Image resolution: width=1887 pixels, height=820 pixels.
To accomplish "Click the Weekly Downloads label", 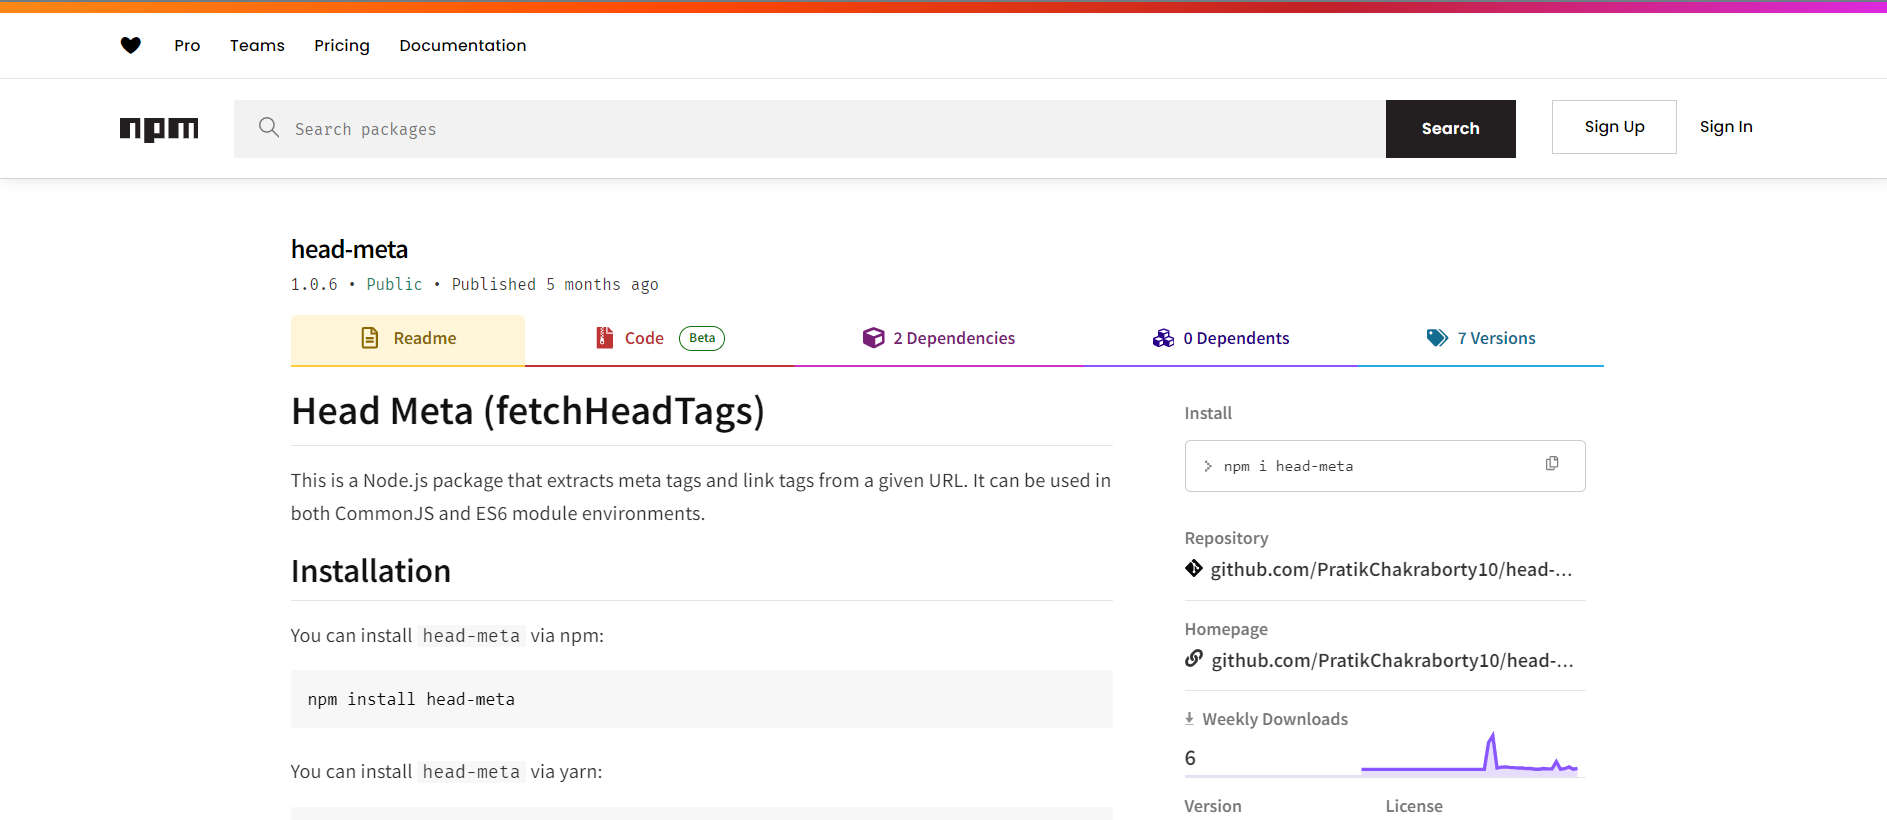I will [x=1275, y=719].
